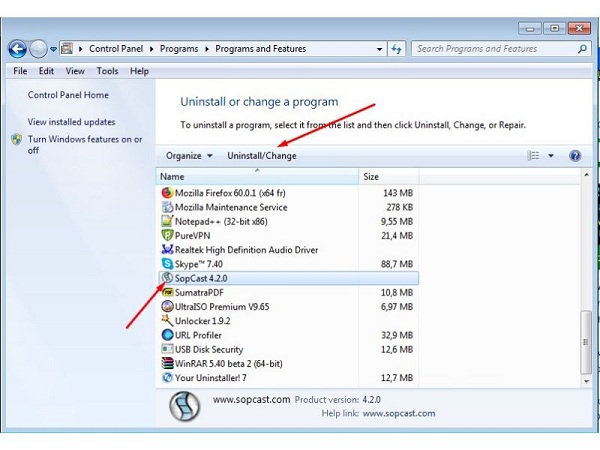
Task: Click the Mozilla Firefox icon in list
Action: pos(167,193)
